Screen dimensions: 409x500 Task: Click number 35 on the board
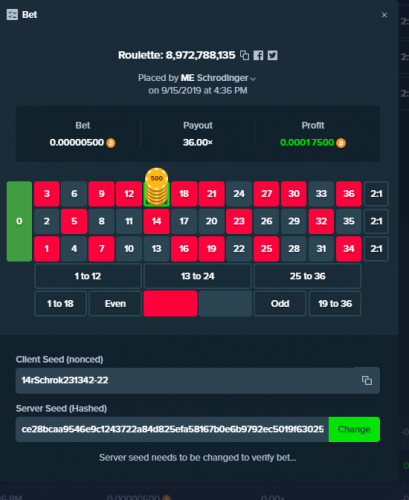point(349,221)
